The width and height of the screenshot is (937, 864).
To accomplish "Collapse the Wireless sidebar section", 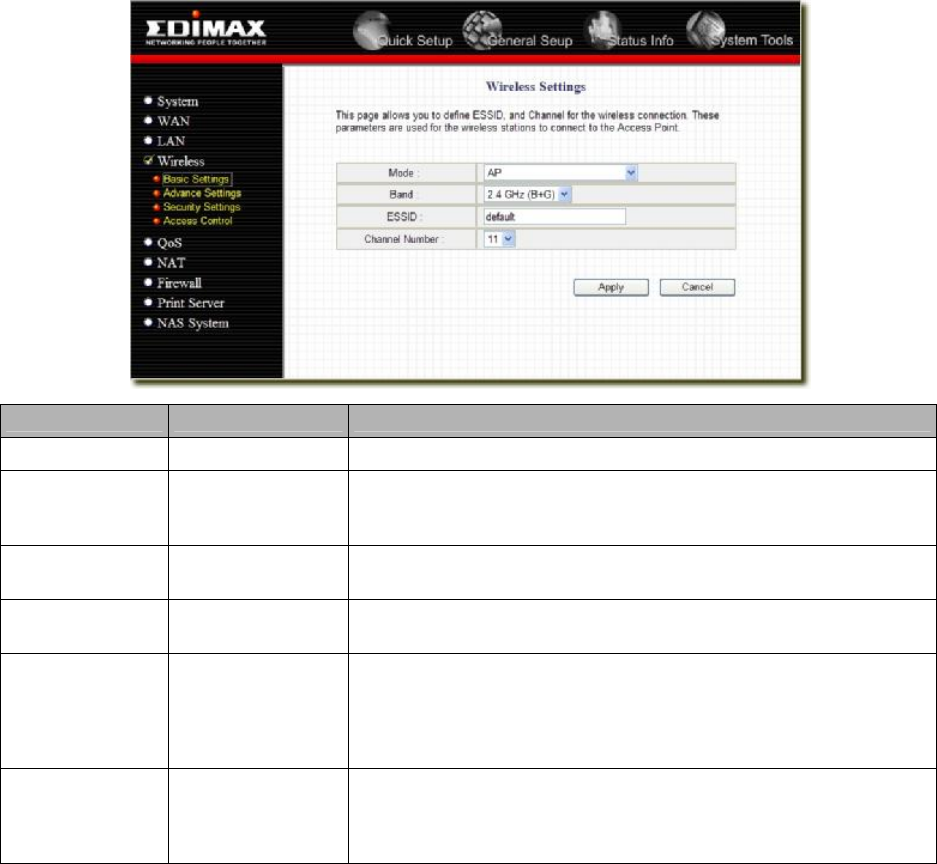I will click(x=180, y=161).
